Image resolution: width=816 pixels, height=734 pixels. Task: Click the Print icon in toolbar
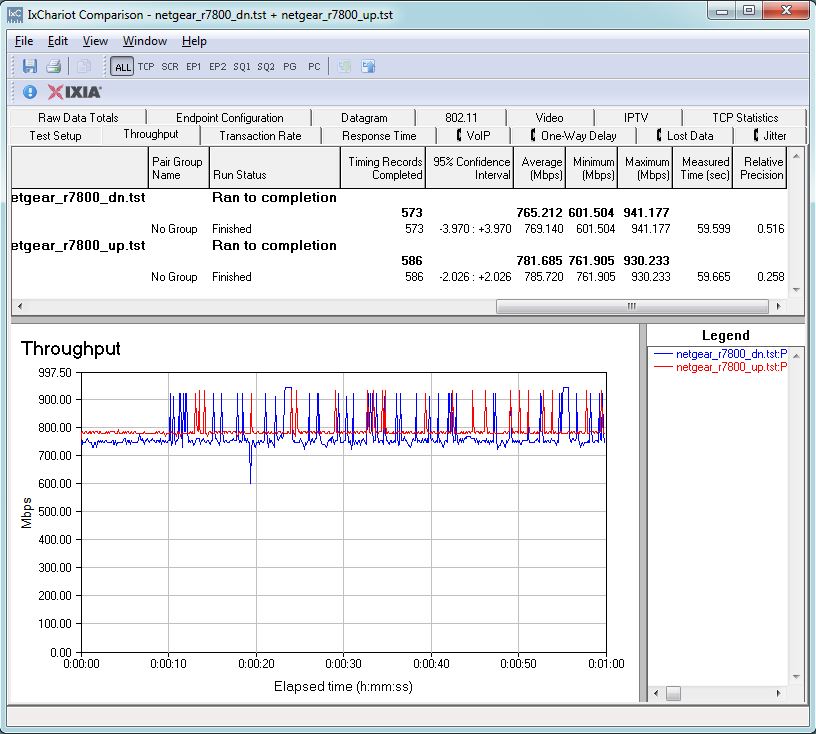click(54, 66)
